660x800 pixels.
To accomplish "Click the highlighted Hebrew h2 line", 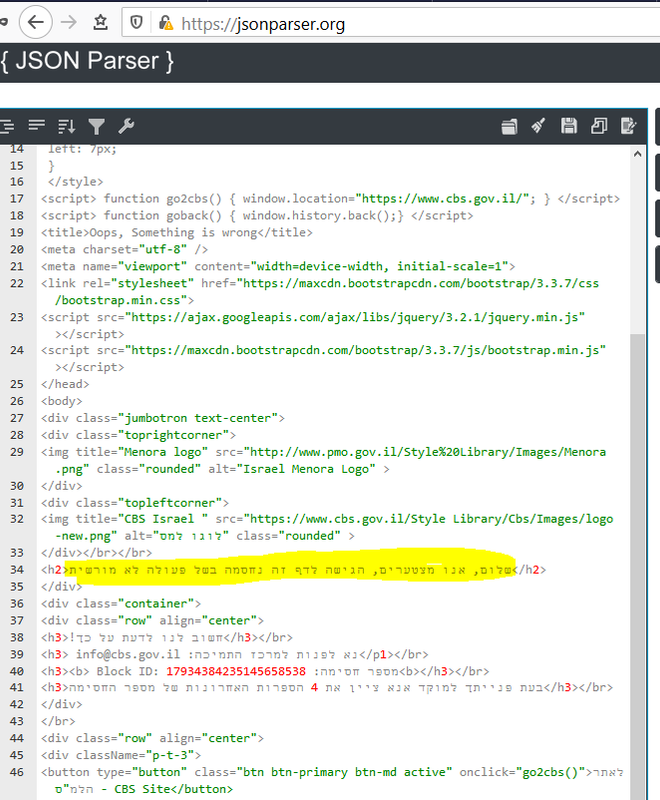I will [293, 570].
